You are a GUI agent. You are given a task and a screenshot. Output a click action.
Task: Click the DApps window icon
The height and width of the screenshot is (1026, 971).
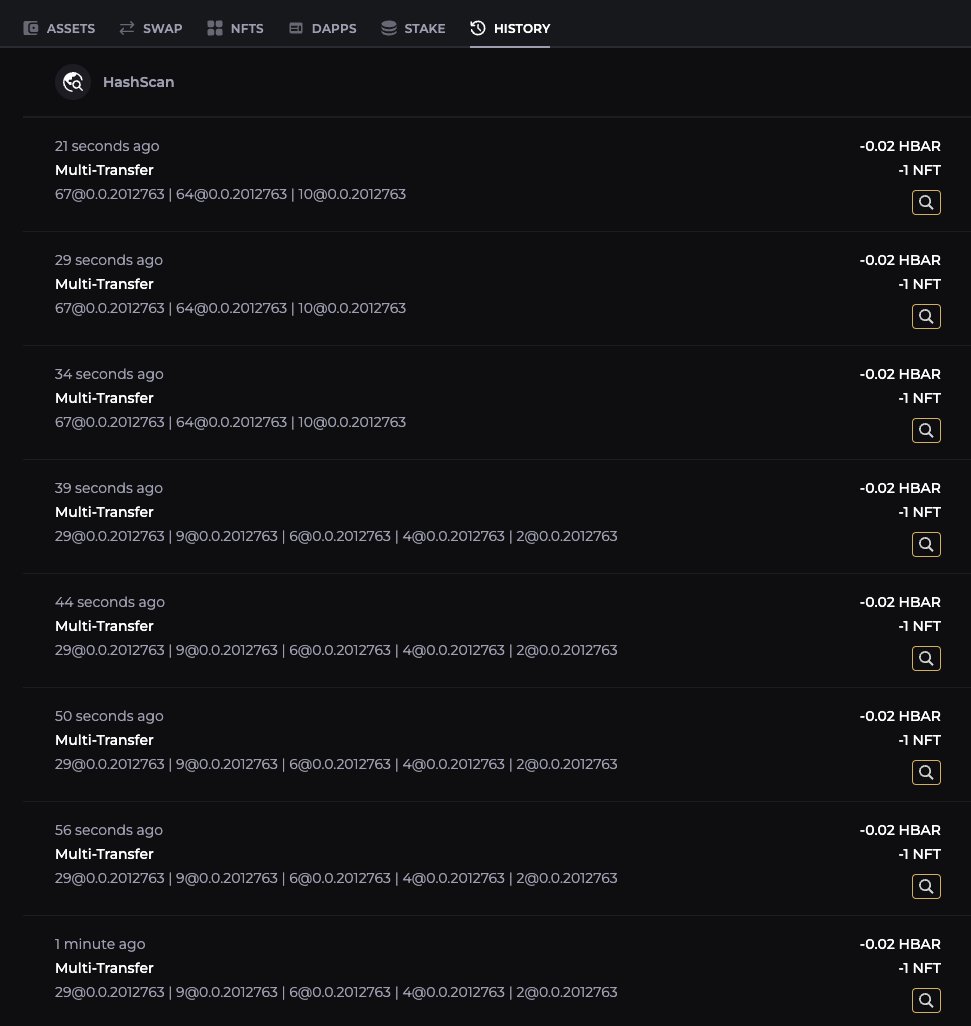296,27
